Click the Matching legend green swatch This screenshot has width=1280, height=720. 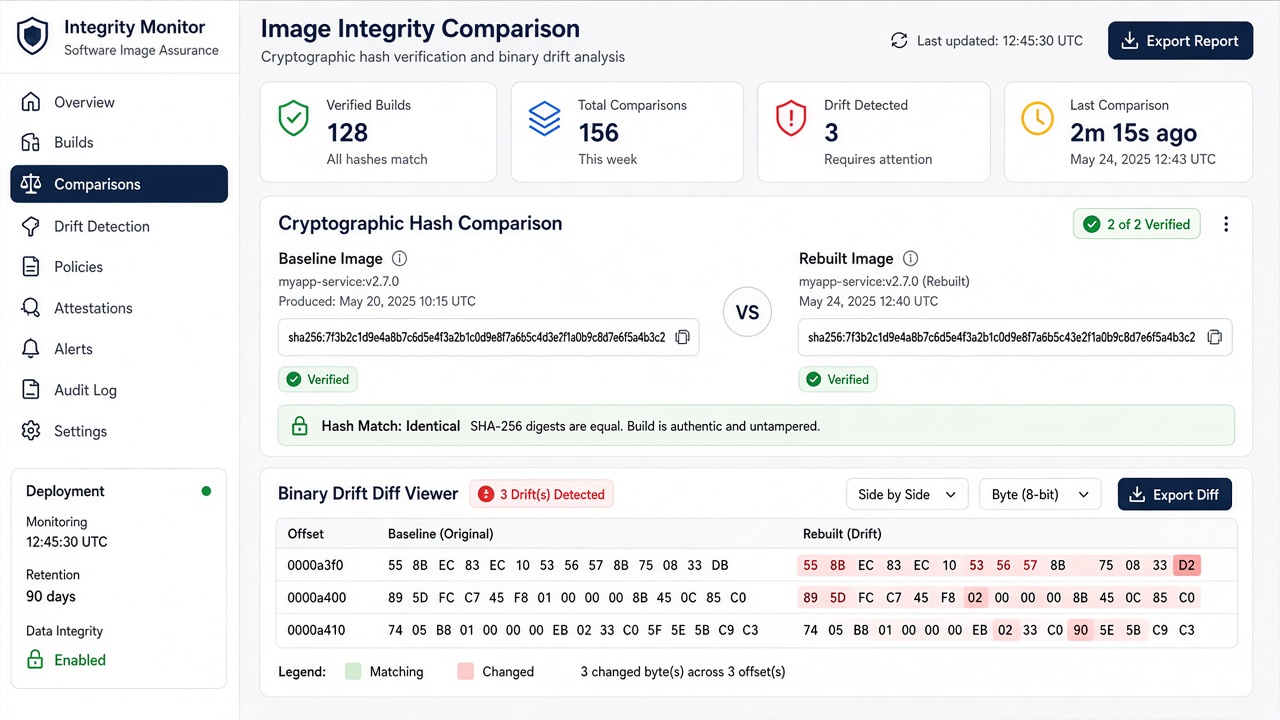352,671
